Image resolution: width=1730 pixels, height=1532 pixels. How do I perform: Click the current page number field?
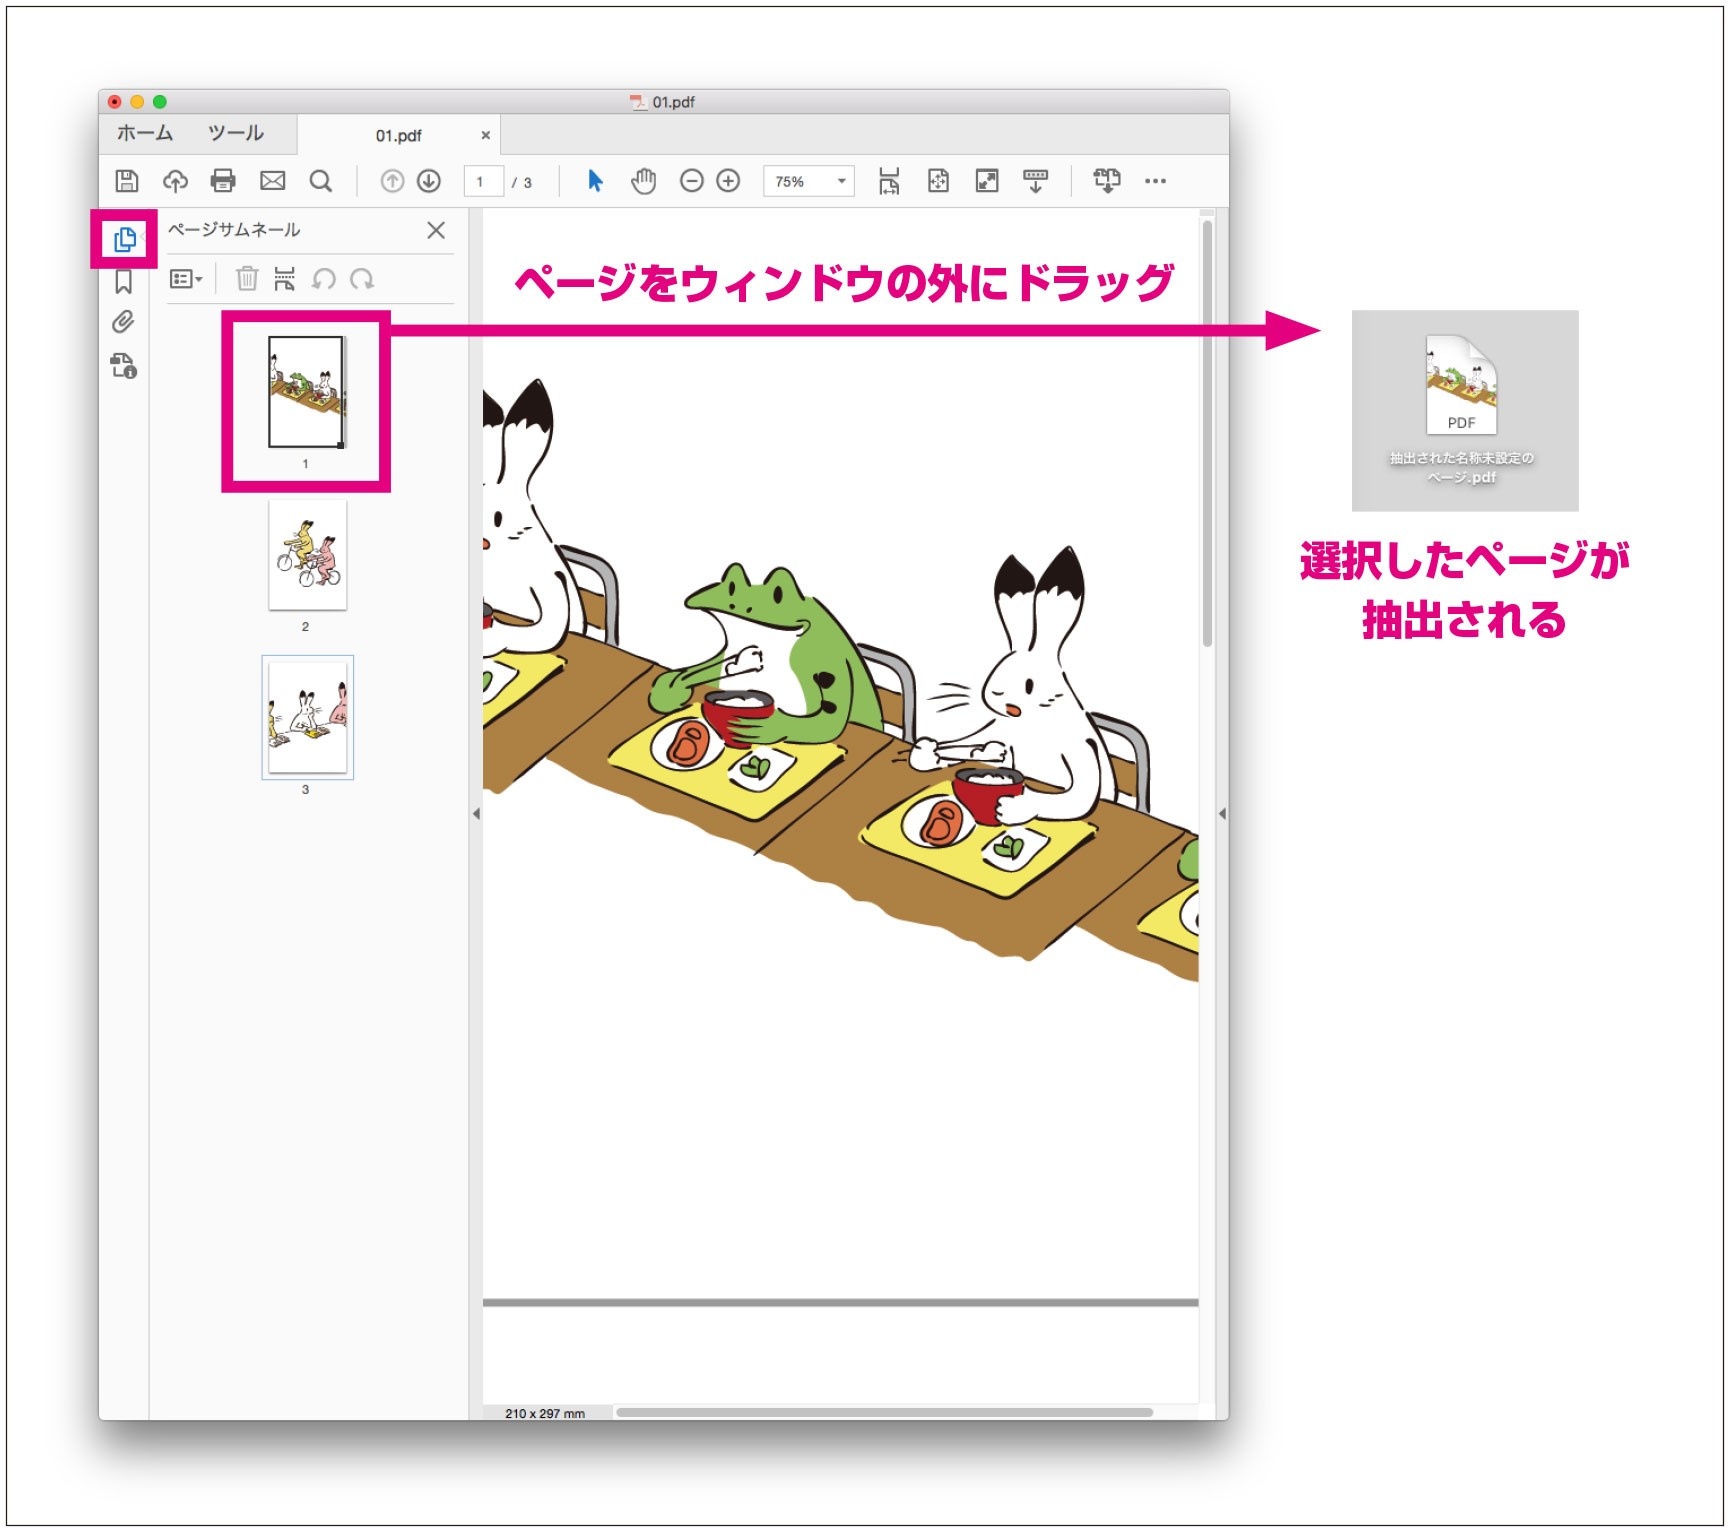483,181
